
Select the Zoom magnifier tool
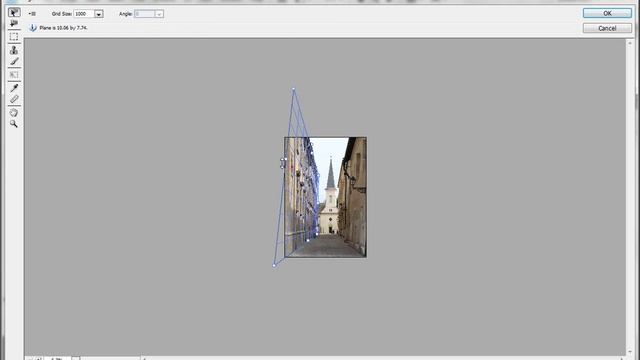click(14, 124)
